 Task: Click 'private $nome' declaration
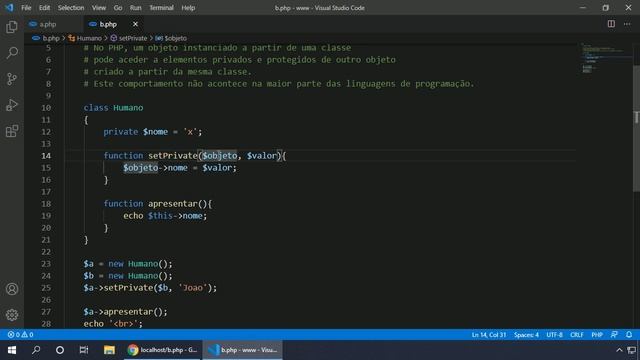click(153, 132)
